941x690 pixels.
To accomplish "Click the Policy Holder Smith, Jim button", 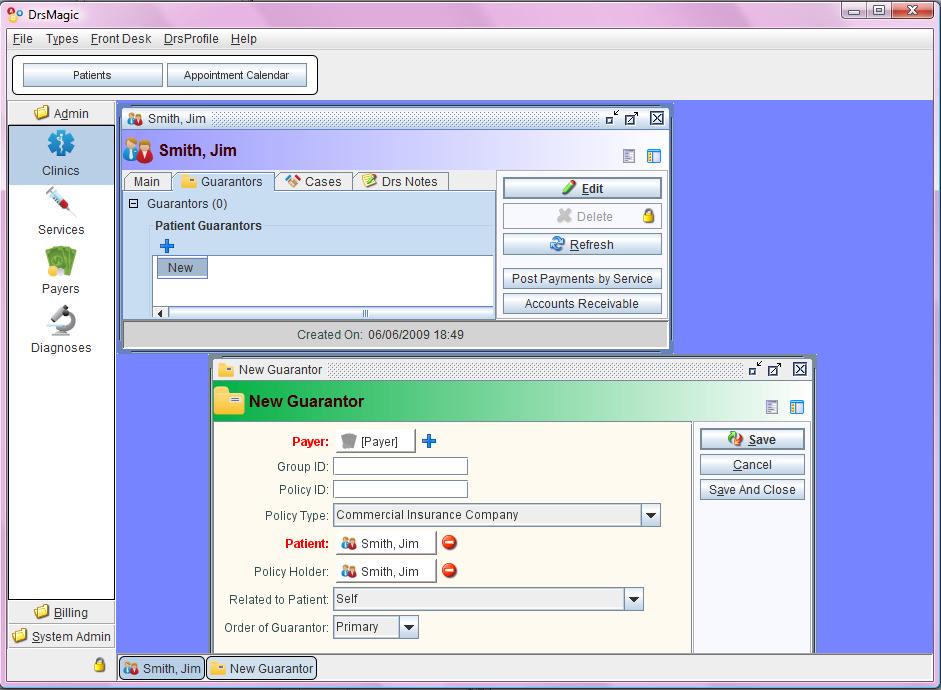I will (x=385, y=571).
